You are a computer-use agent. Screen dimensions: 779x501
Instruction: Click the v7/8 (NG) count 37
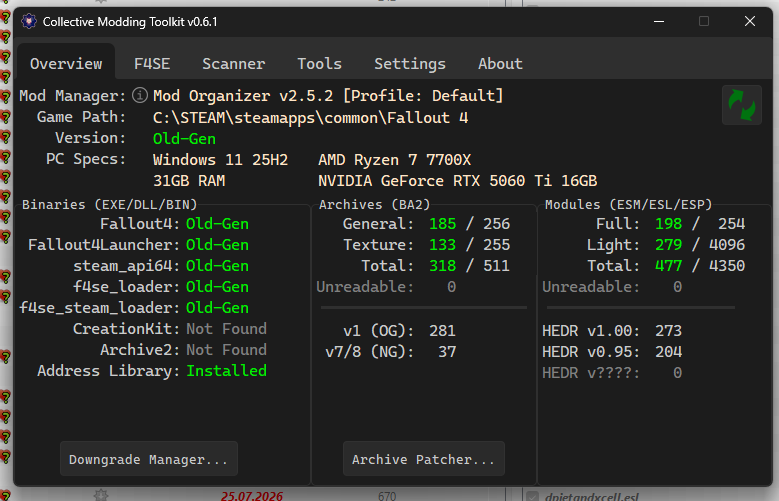point(447,352)
